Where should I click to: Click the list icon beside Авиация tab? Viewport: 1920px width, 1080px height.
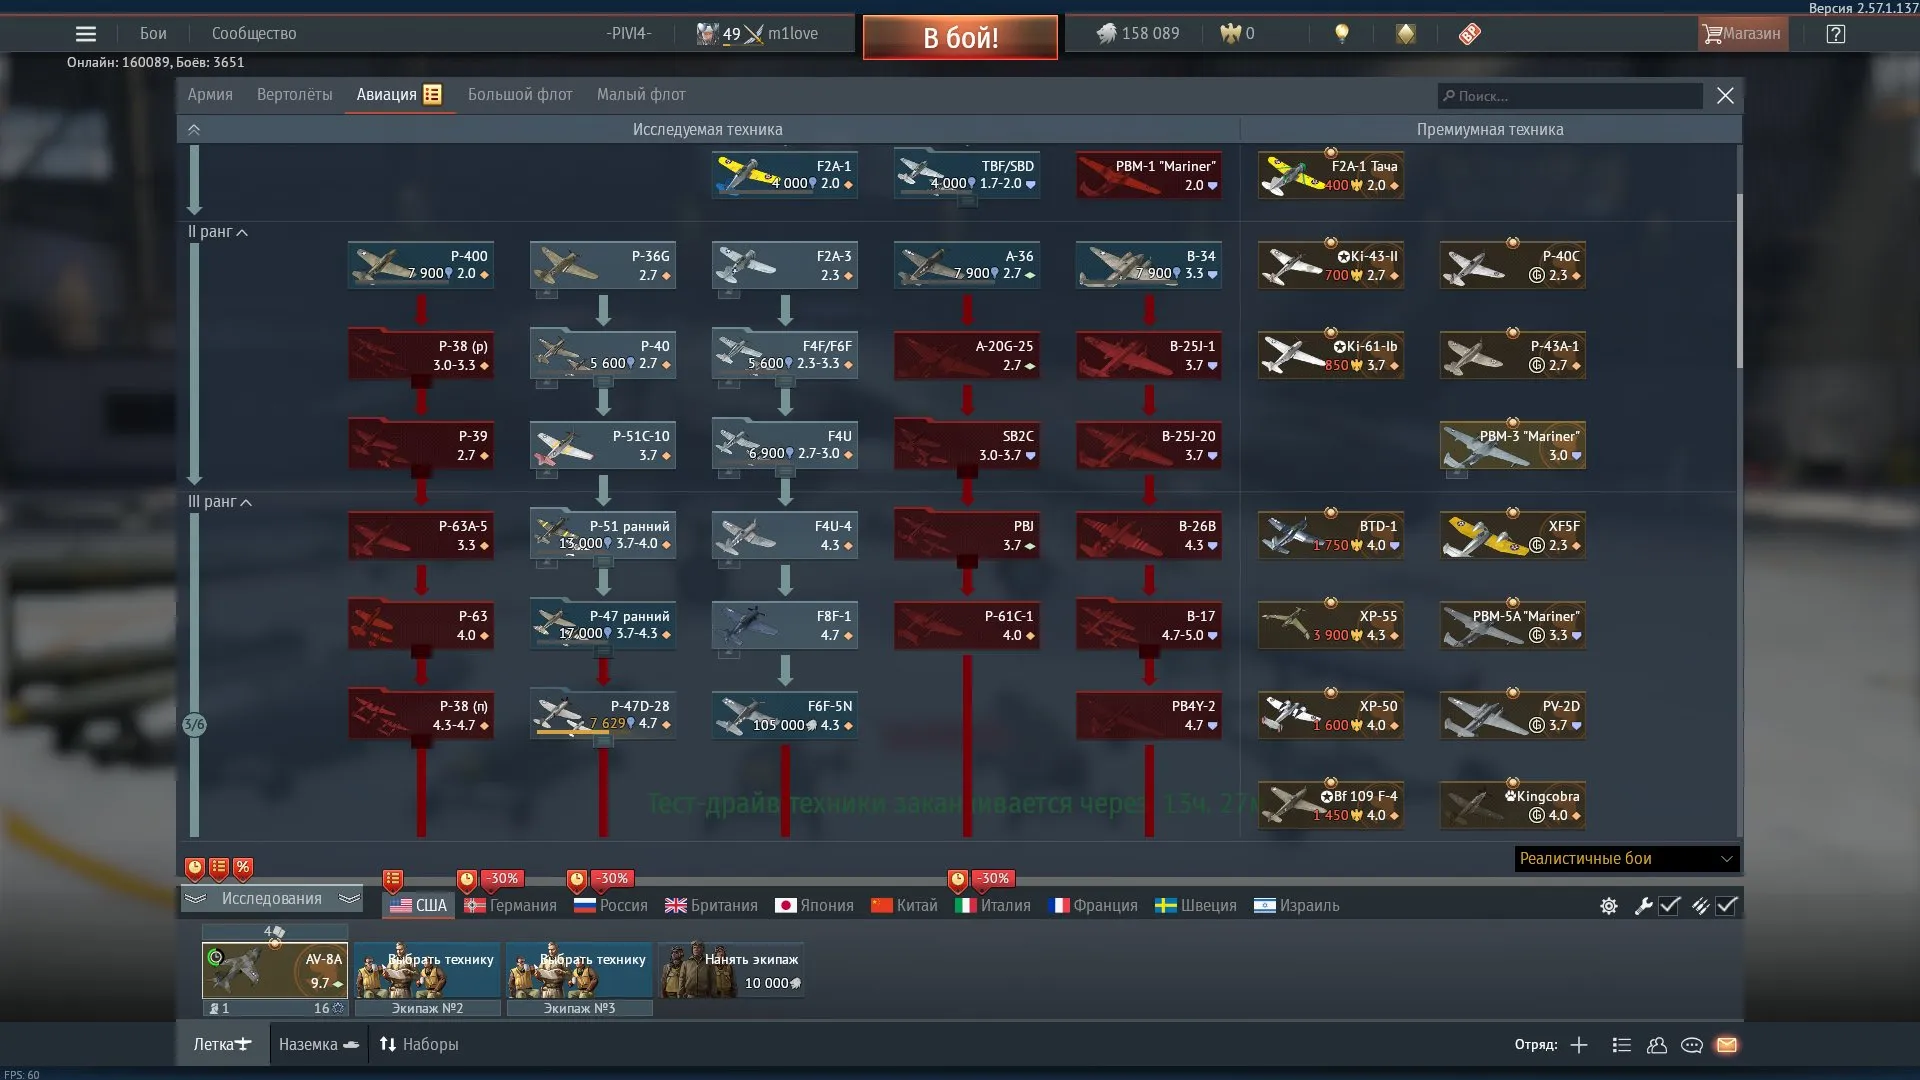[x=432, y=94]
